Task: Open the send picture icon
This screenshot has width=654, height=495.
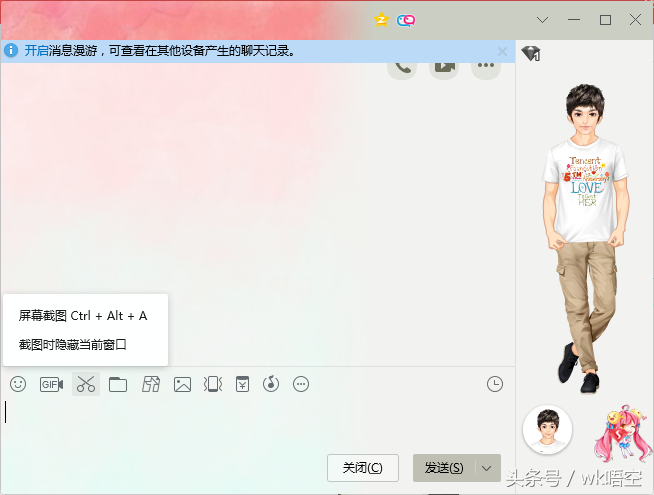Action: tap(182, 384)
